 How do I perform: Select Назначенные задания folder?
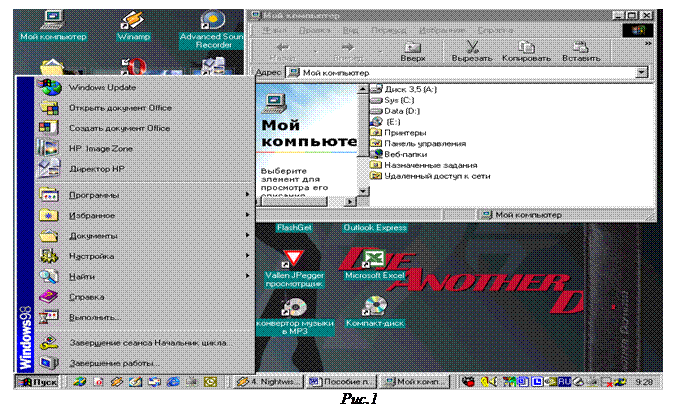tap(424, 165)
